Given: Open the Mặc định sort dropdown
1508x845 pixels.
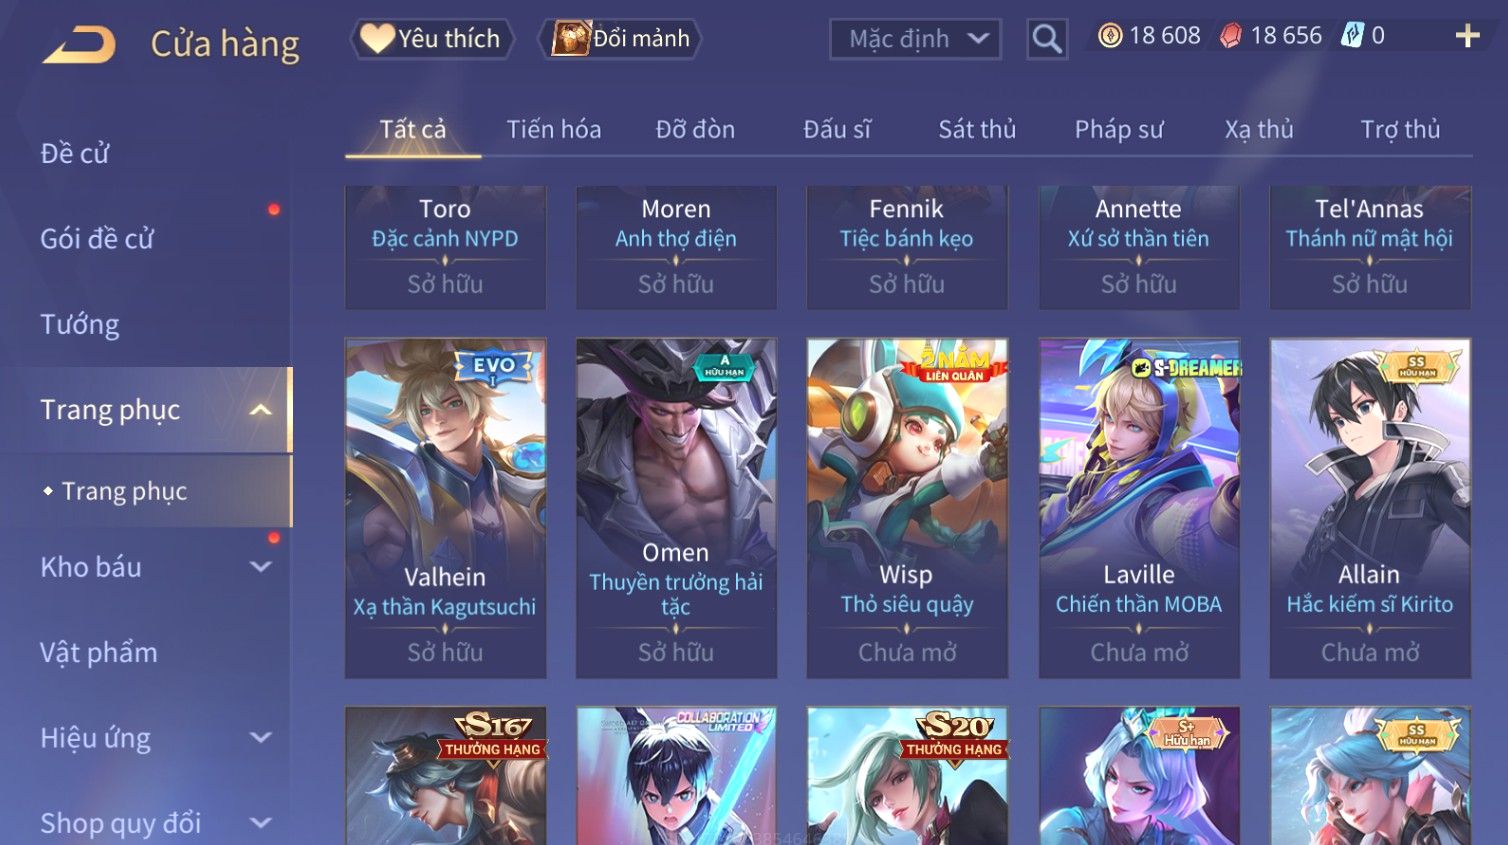Looking at the screenshot, I should tap(915, 39).
